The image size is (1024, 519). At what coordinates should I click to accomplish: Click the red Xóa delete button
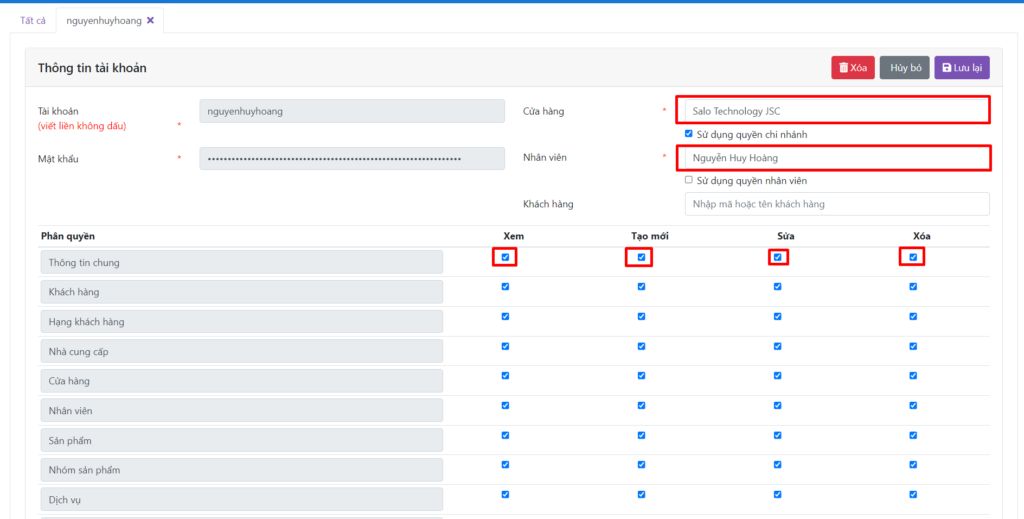click(x=852, y=68)
